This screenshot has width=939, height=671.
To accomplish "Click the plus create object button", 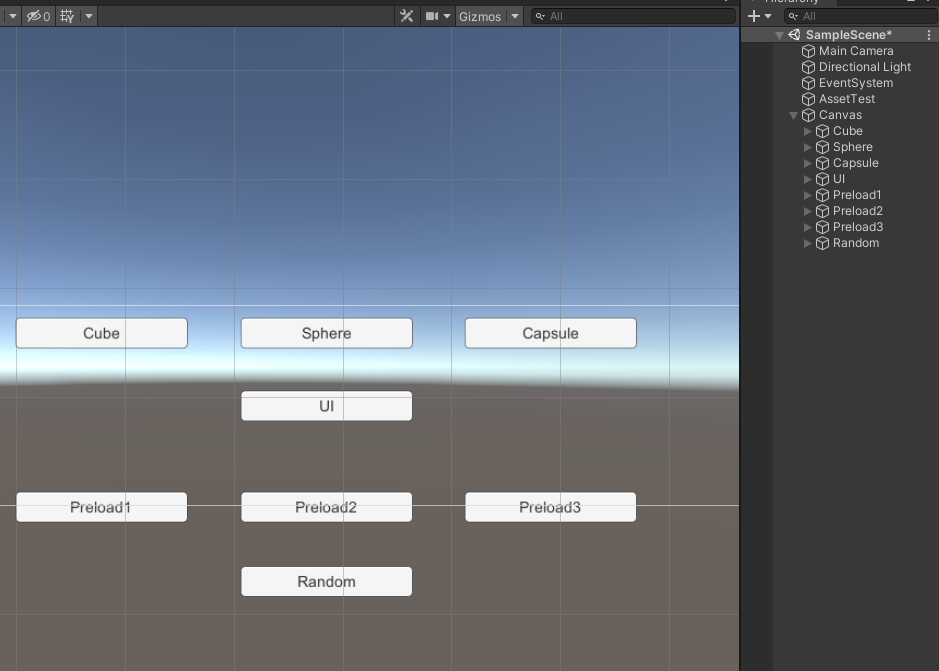I will [754, 16].
